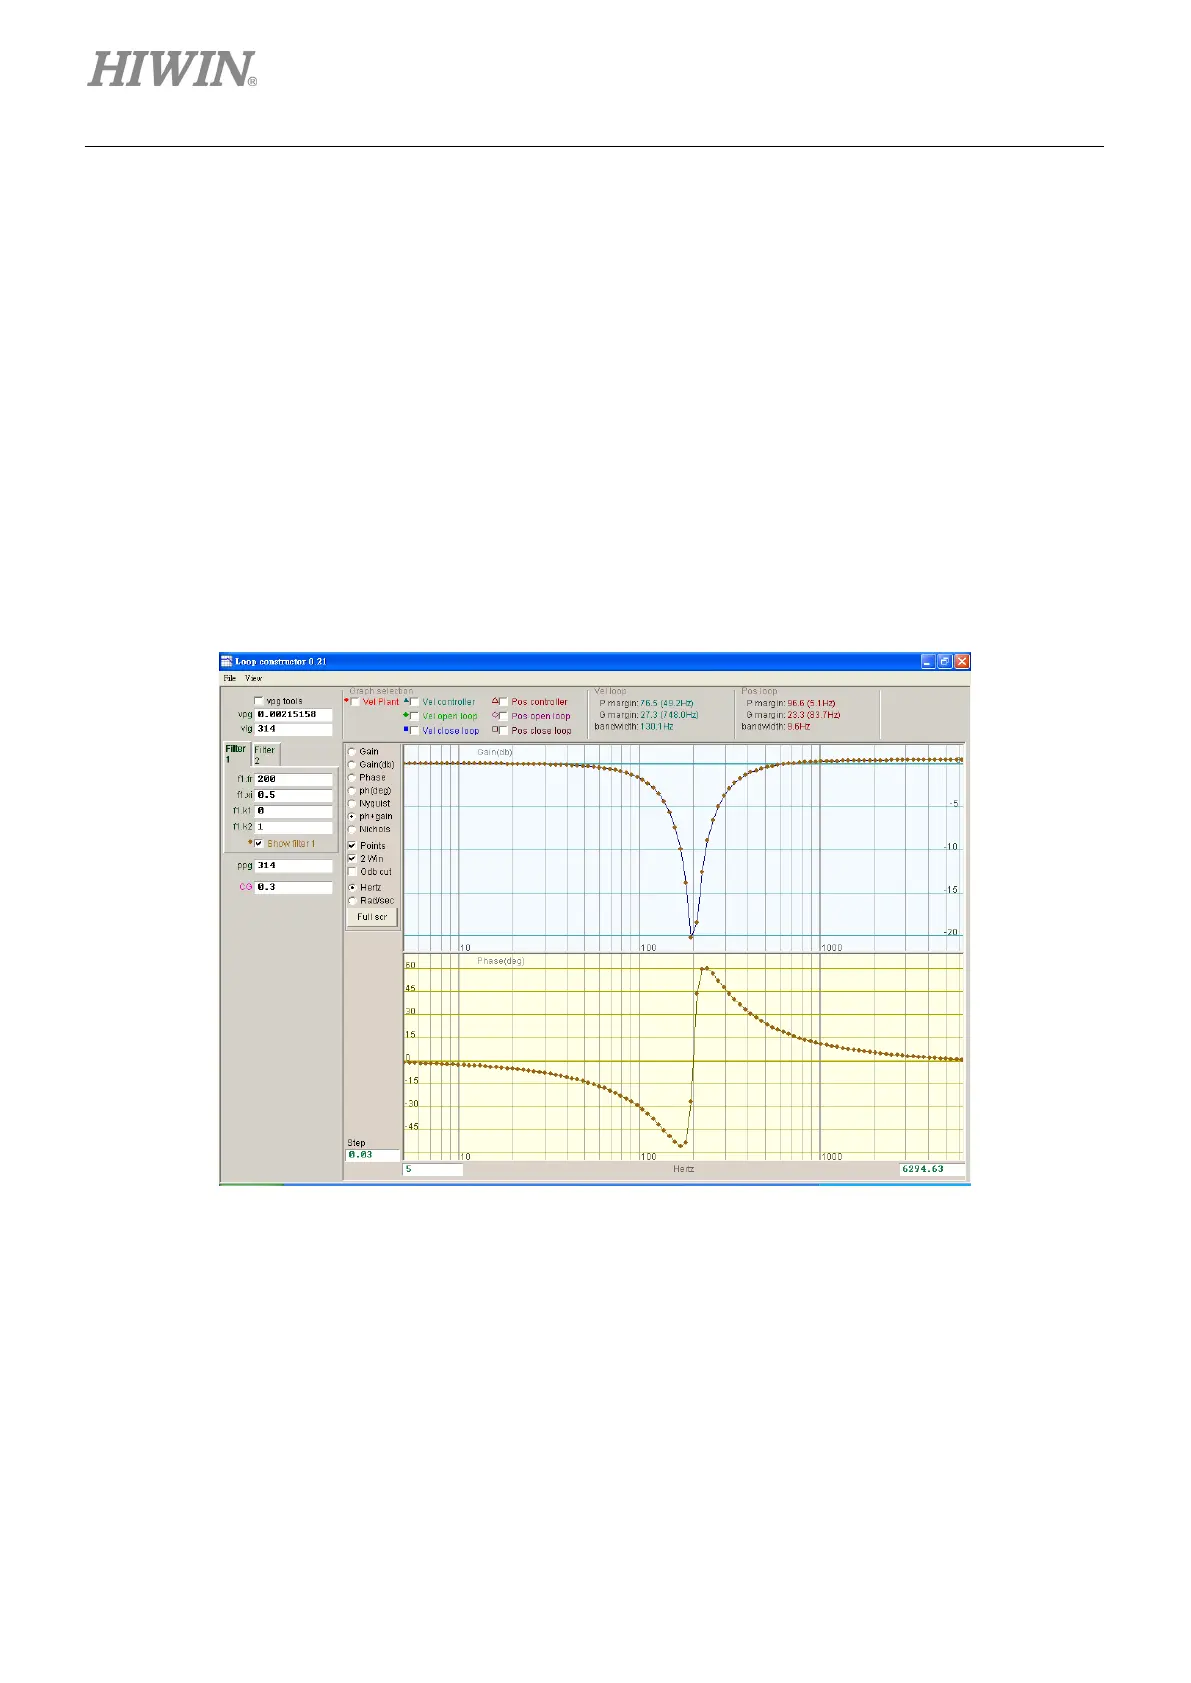Click the f1.k2 field showing 1
This screenshot has height=1683, width=1191.
(293, 826)
